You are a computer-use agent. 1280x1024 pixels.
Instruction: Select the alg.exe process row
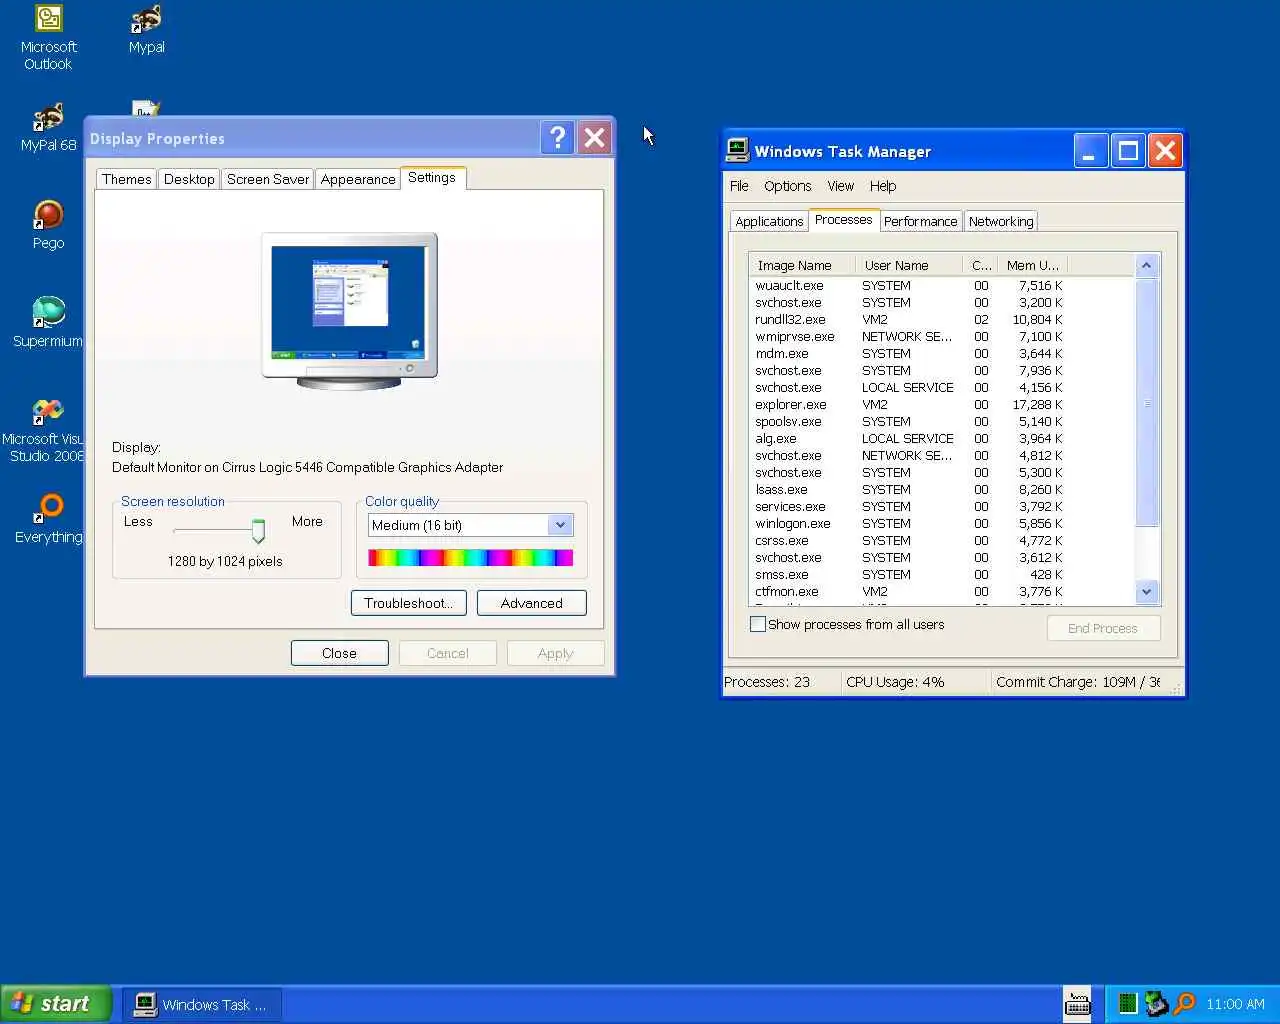click(942, 439)
